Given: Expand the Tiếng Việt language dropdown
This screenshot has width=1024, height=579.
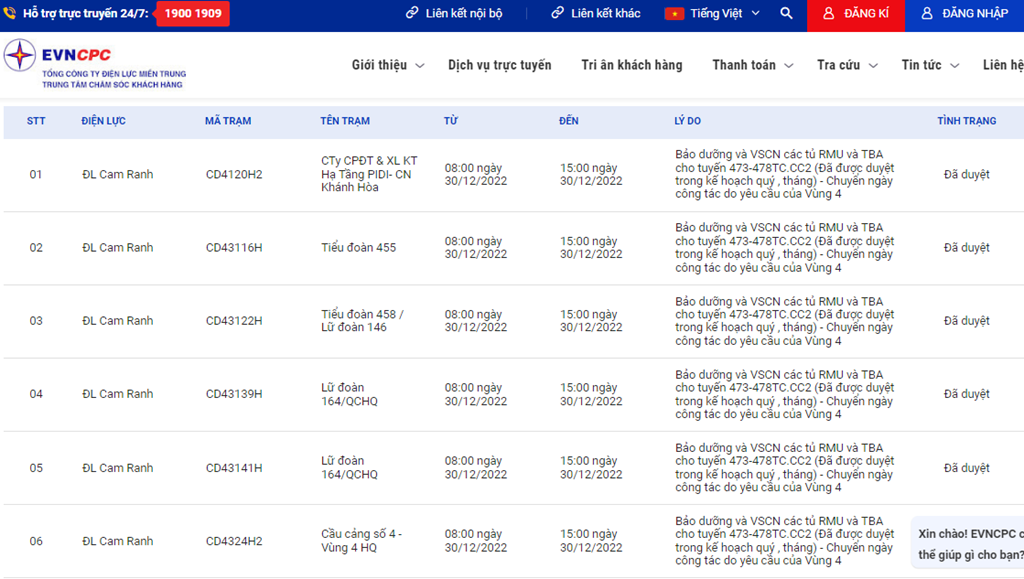Looking at the screenshot, I should click(x=755, y=14).
